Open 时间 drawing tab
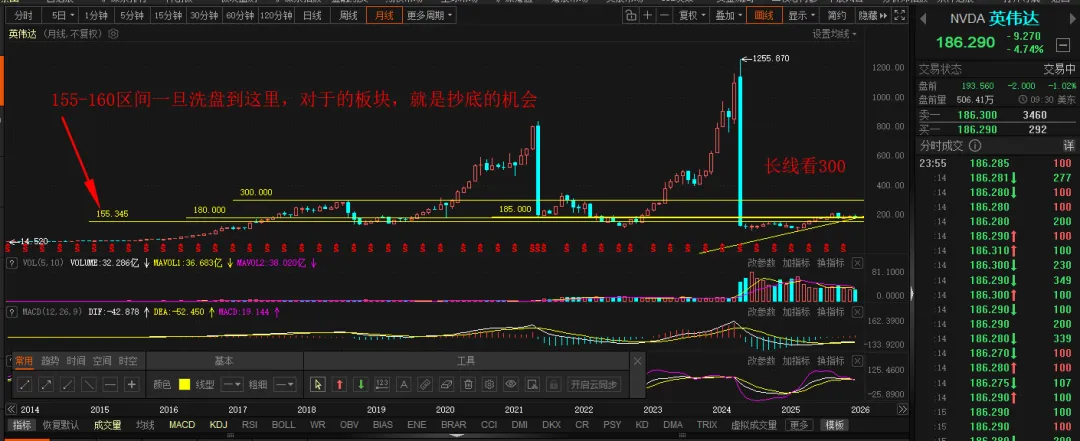The height and width of the screenshot is (441, 1080). [x=76, y=361]
